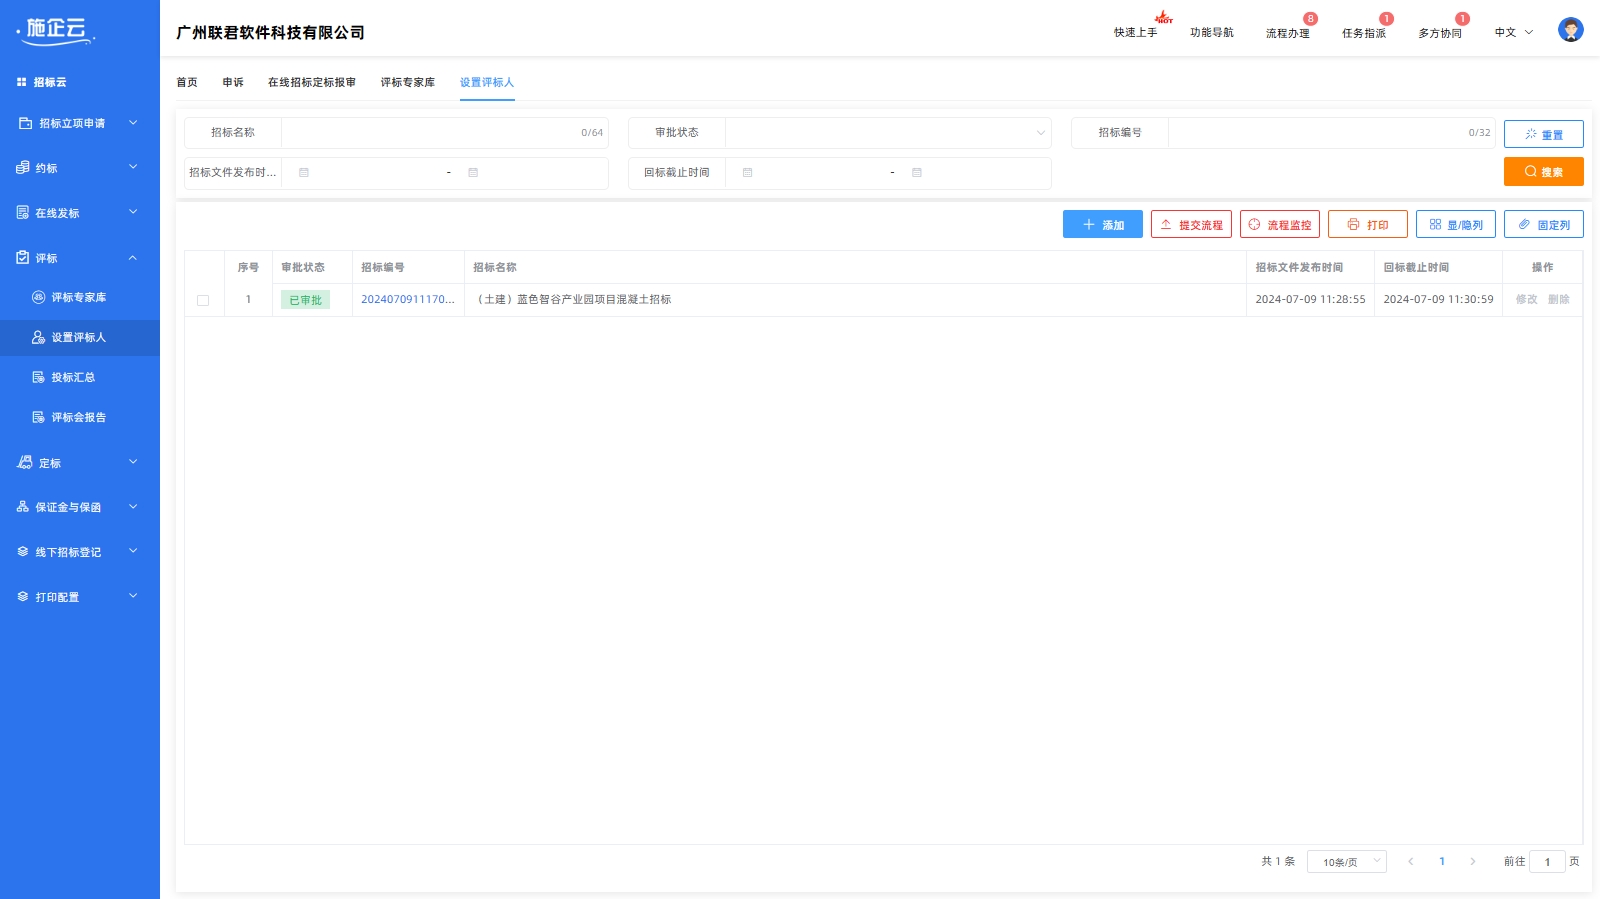This screenshot has width=1600, height=899.
Task: Click the 评标专家库 sidebar icon
Action: (x=38, y=297)
